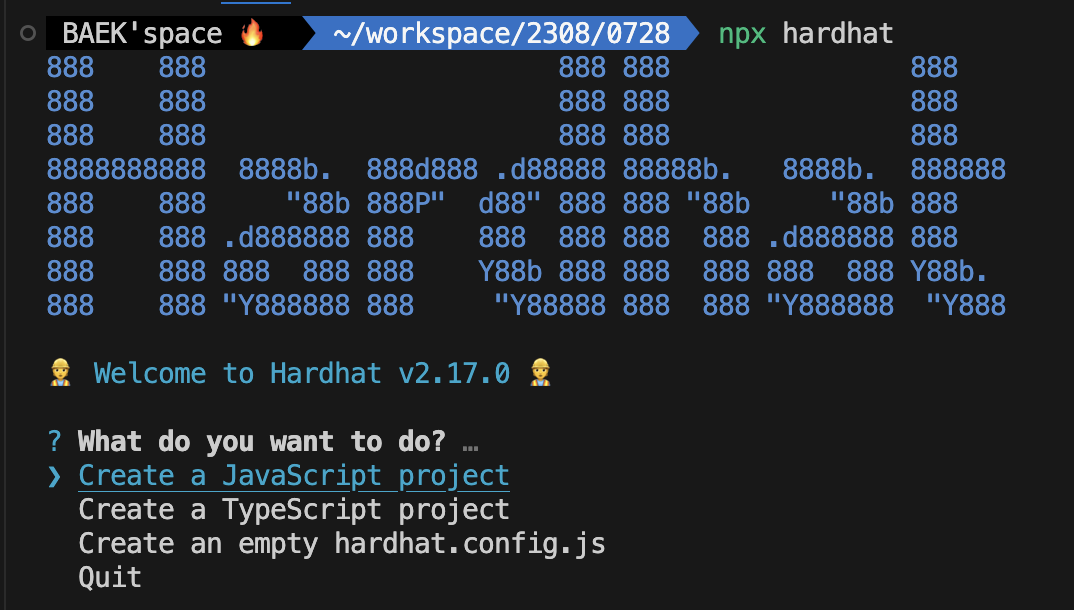Click the worker emoji after v2.17.0
Viewport: 1074px width, 610px height.
(x=540, y=372)
